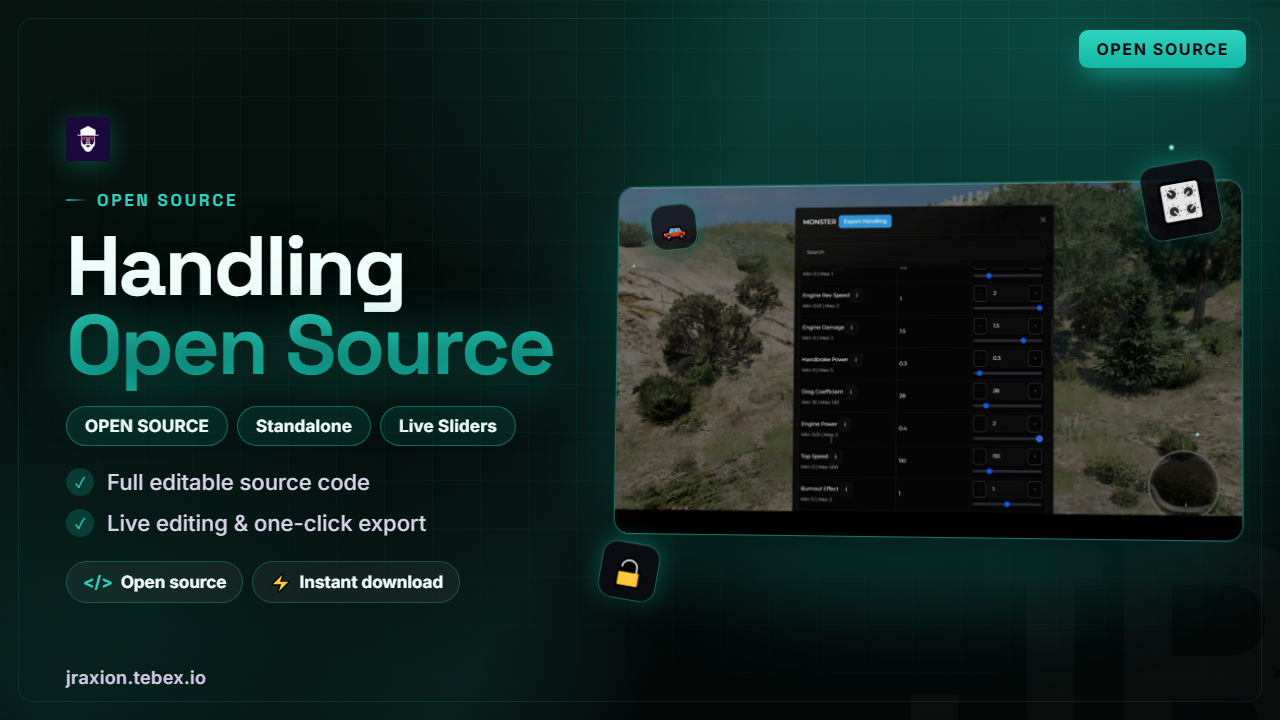This screenshot has width=1280, height=720.
Task: Click the top-right OPEN SOURCE badge
Action: tap(1162, 49)
